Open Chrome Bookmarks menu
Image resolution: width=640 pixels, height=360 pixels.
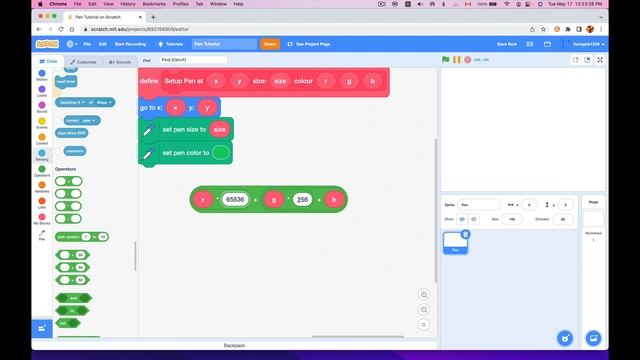154,4
